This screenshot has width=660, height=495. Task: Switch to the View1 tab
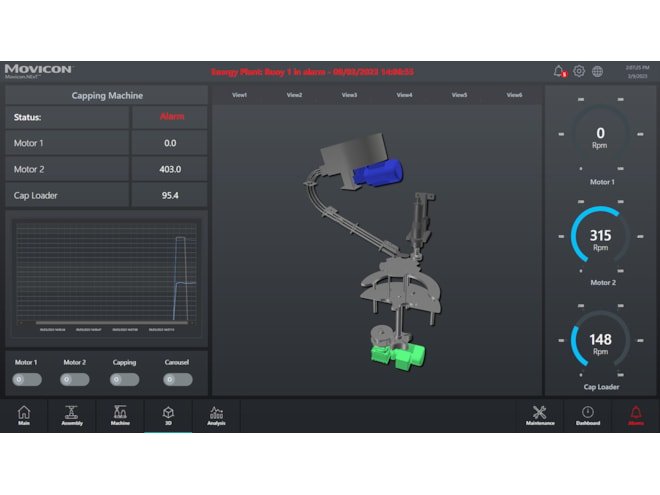tap(239, 95)
